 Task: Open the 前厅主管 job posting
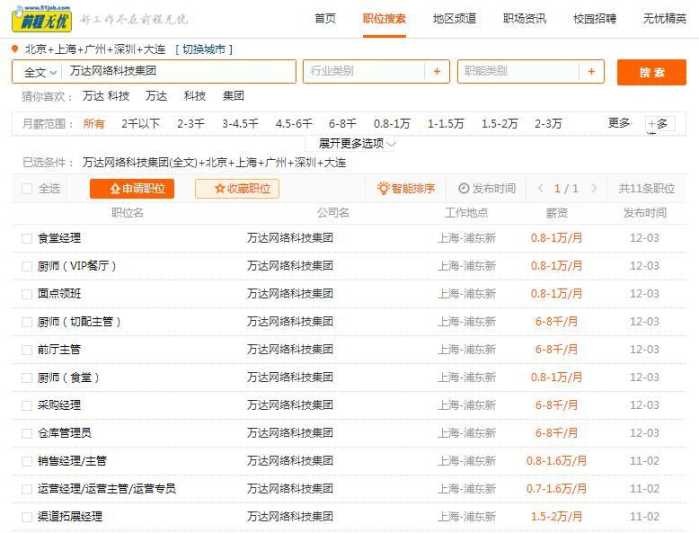click(59, 349)
